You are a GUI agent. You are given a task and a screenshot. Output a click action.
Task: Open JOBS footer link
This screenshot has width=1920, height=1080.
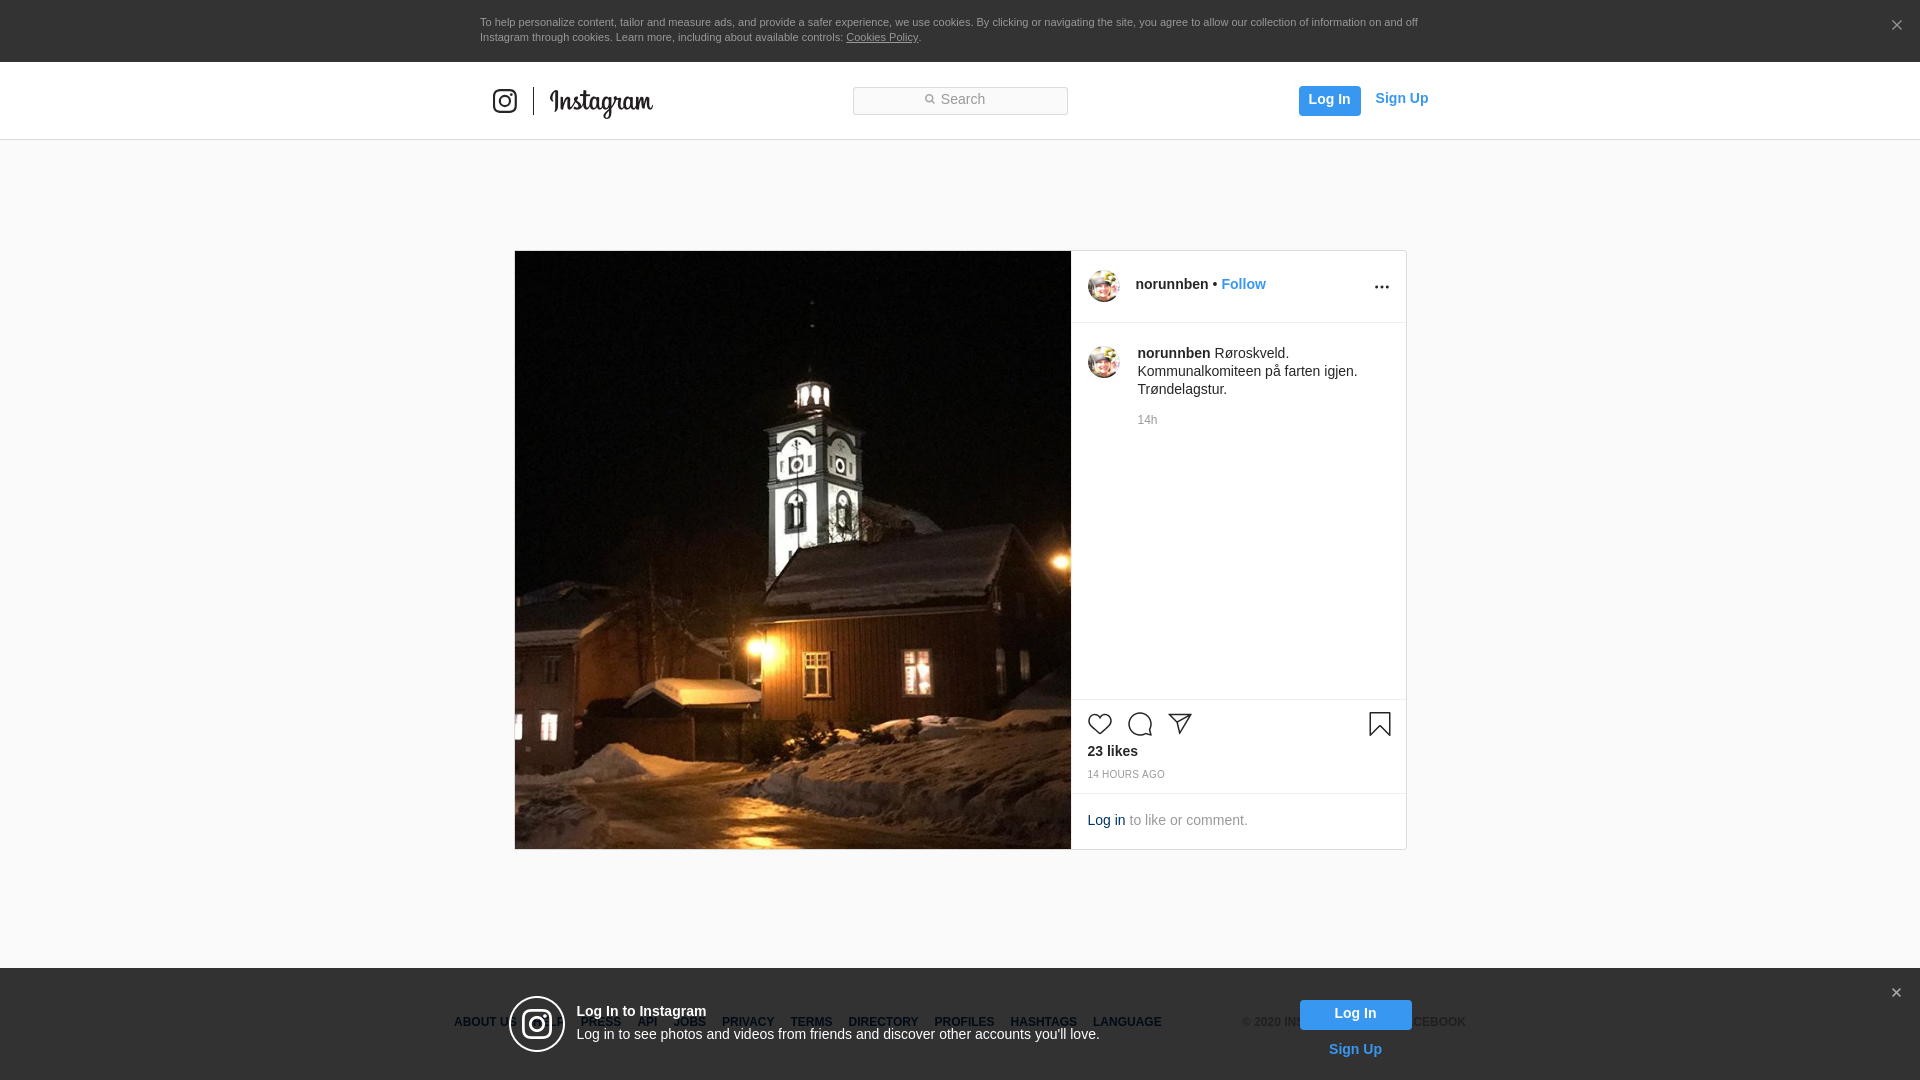(x=689, y=1022)
